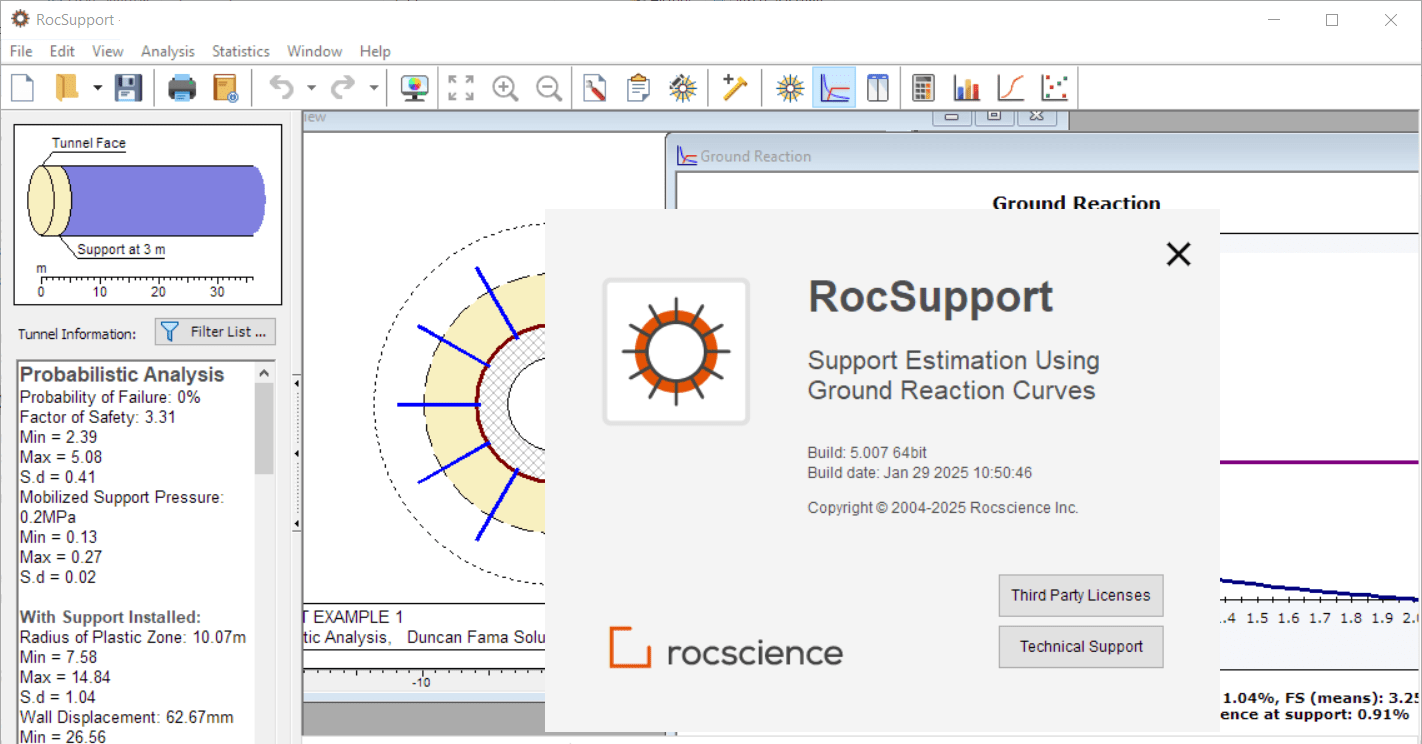Expand the recent files dropdown arrow
Viewport: 1422px width, 744px height.
pyautogui.click(x=97, y=88)
